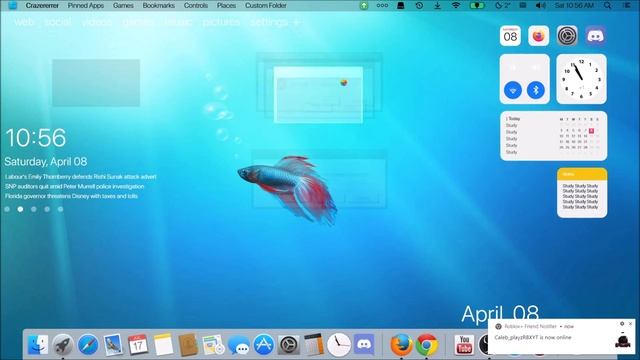Open the App Store dock icon
The width and height of the screenshot is (640, 360).
coord(264,345)
